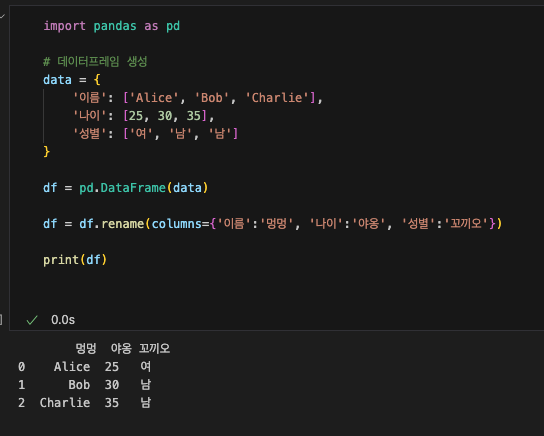This screenshot has height=436, width=544.
Task: Click the 'data = {' line
Action: click(71, 80)
